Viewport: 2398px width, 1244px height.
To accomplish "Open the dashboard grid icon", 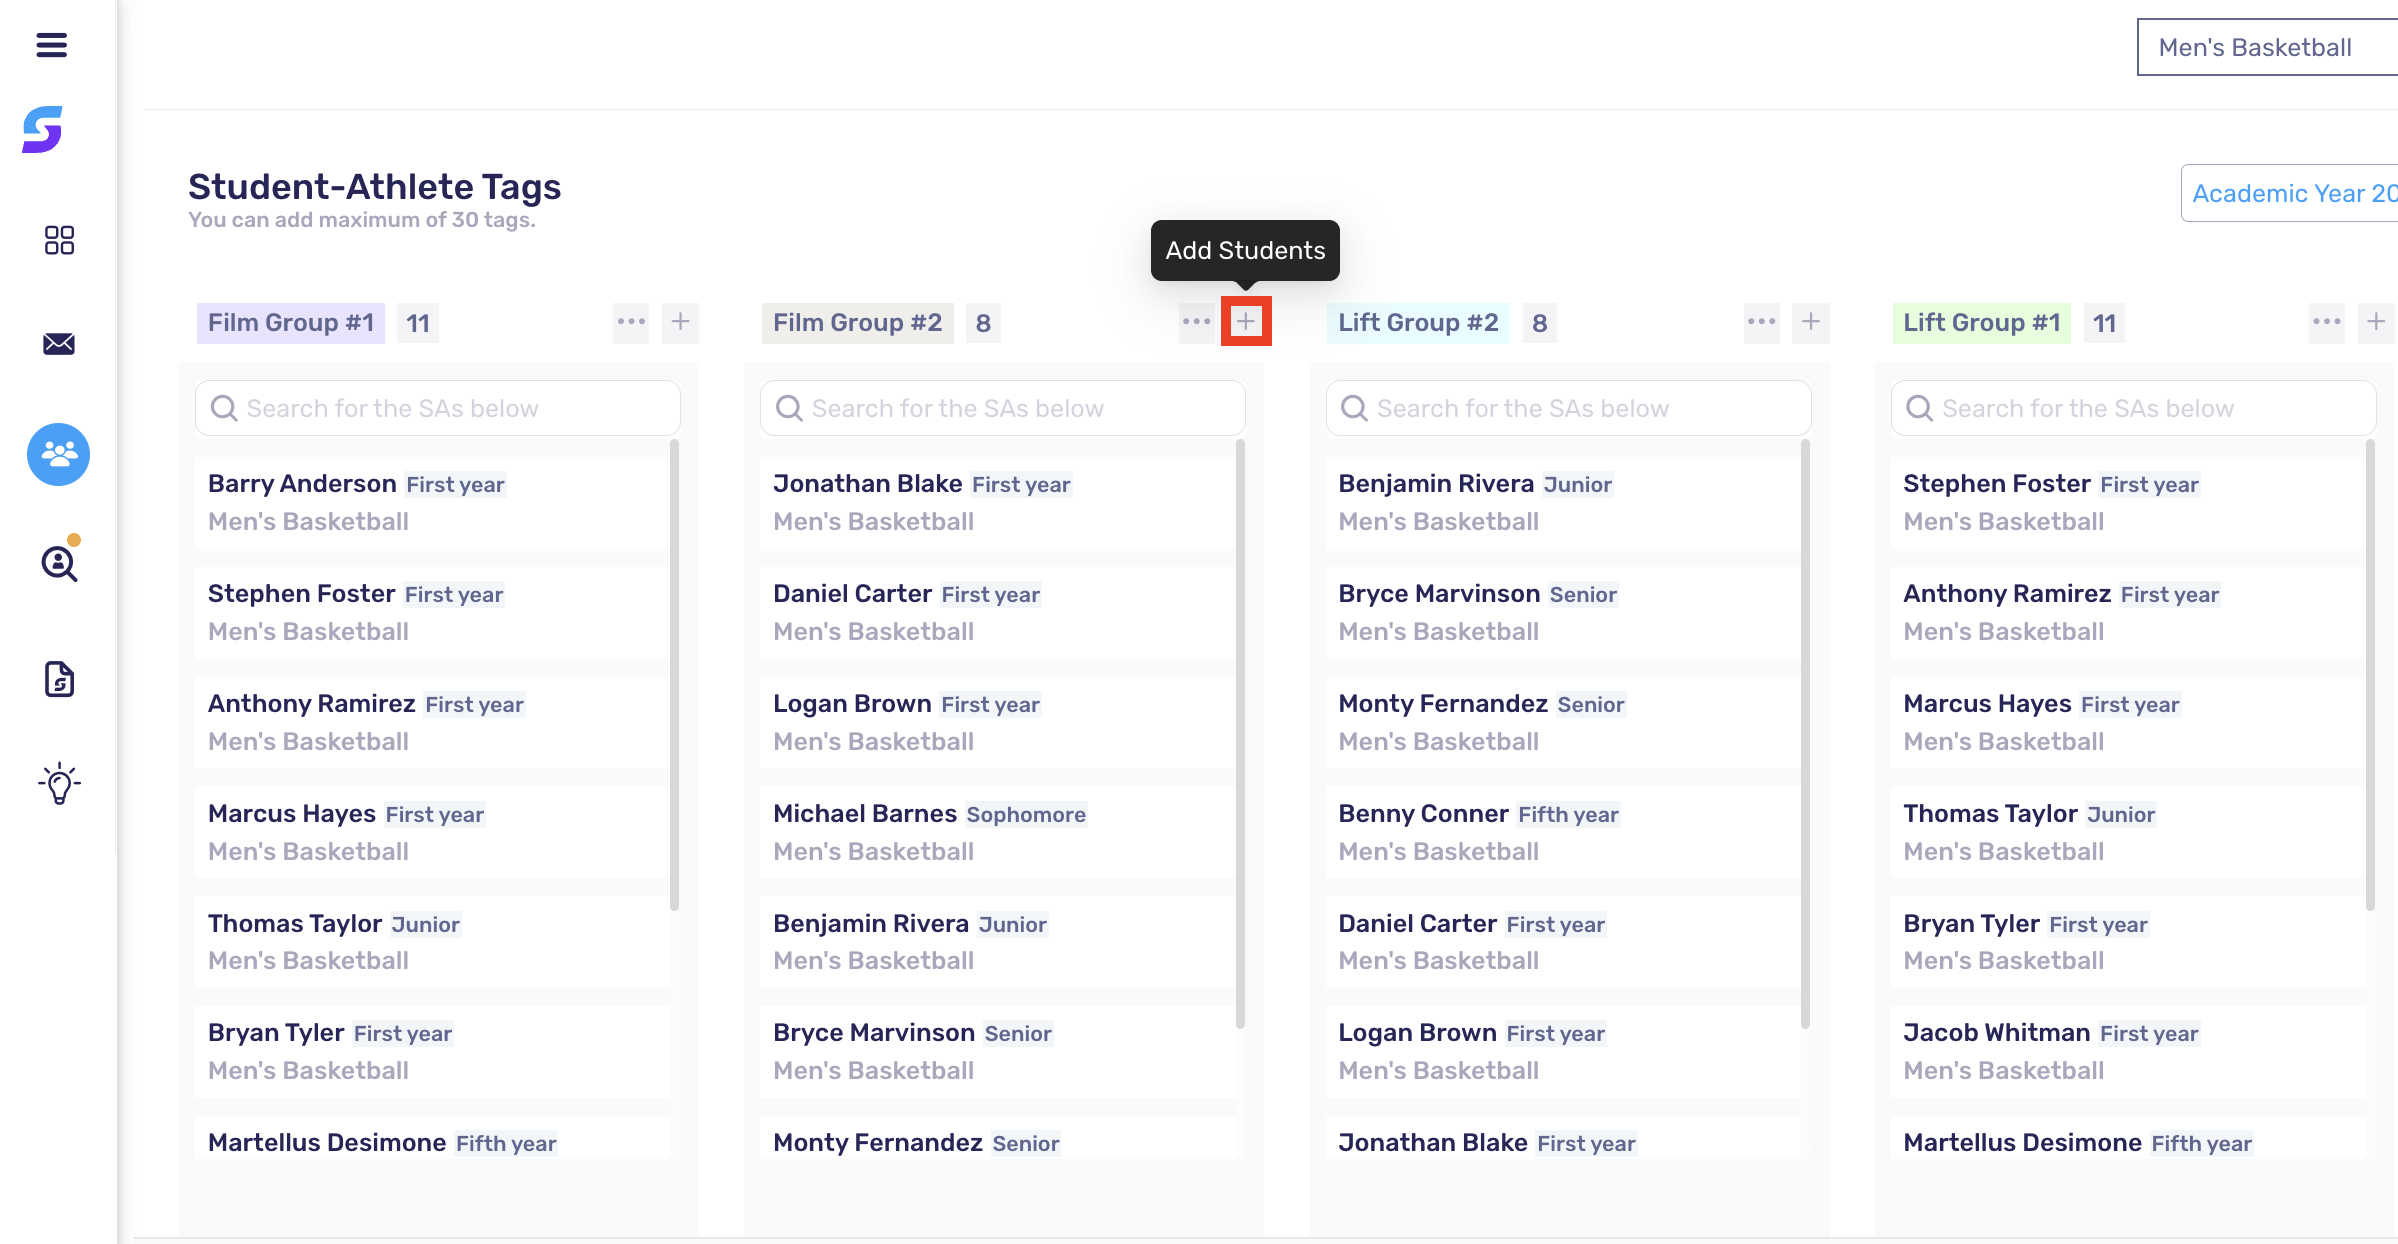I will 59,240.
